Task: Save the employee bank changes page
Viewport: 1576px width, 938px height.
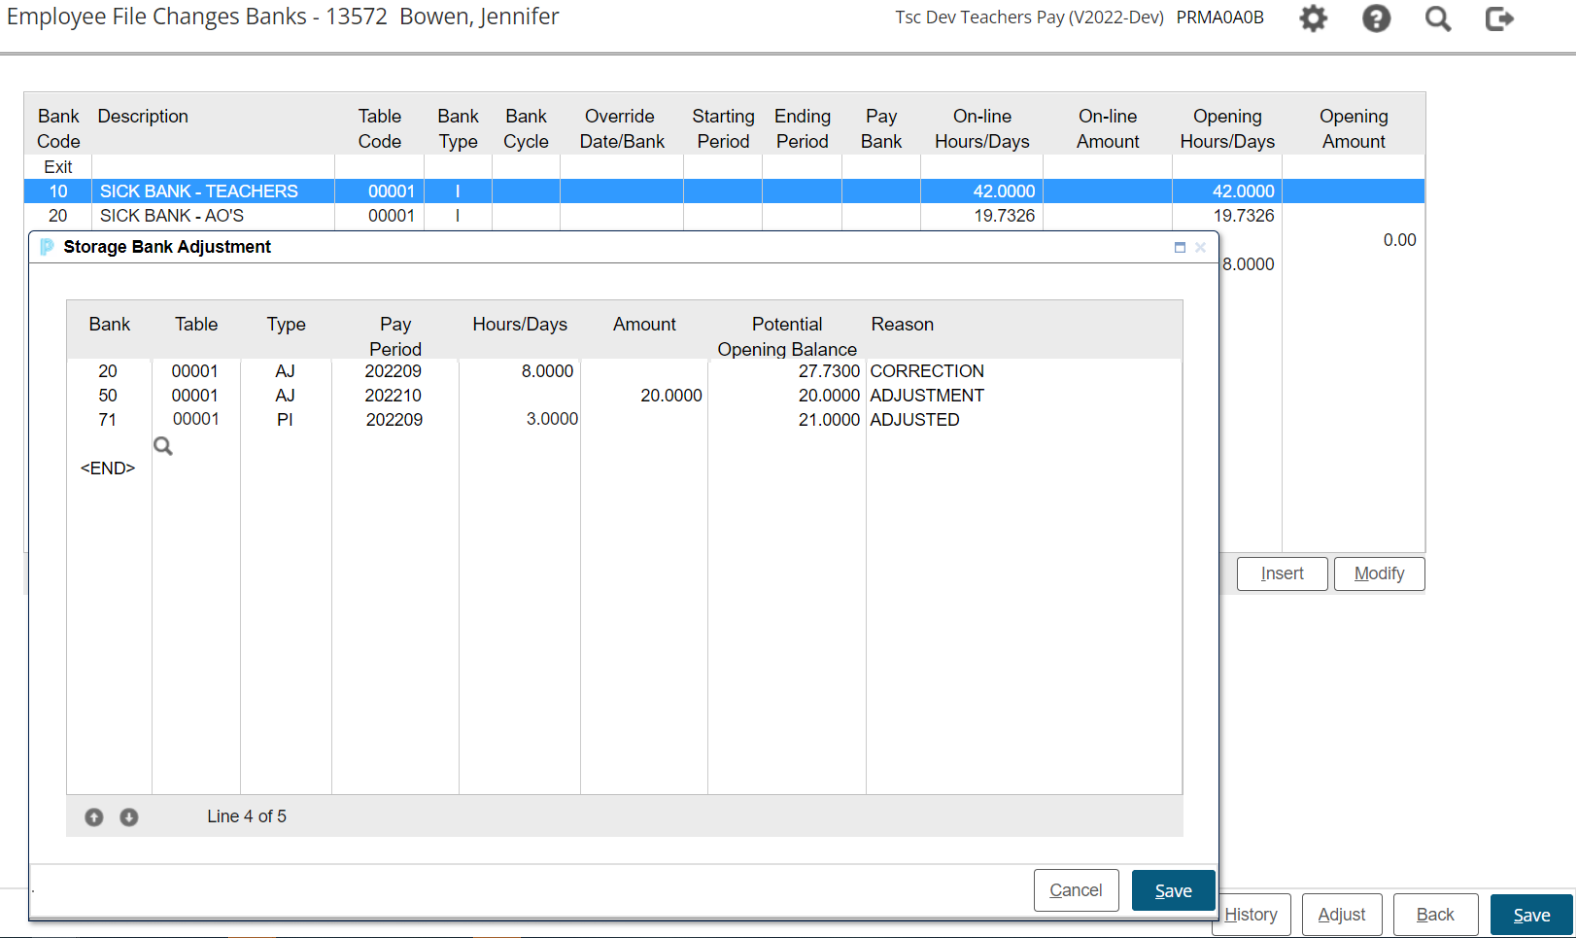Action: (x=1531, y=914)
